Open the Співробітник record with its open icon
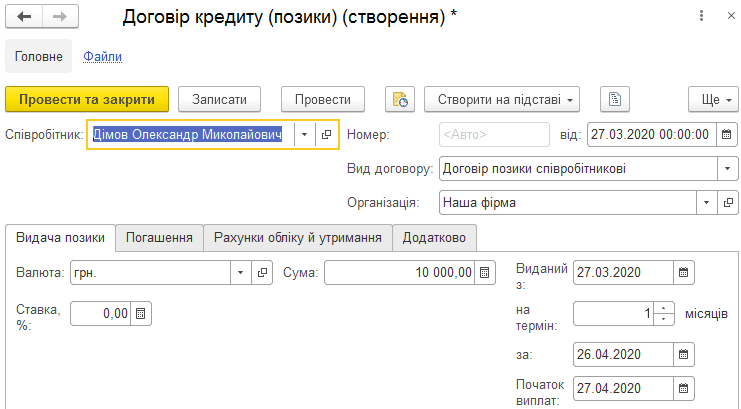Image resolution: width=741 pixels, height=409 pixels. click(327, 135)
